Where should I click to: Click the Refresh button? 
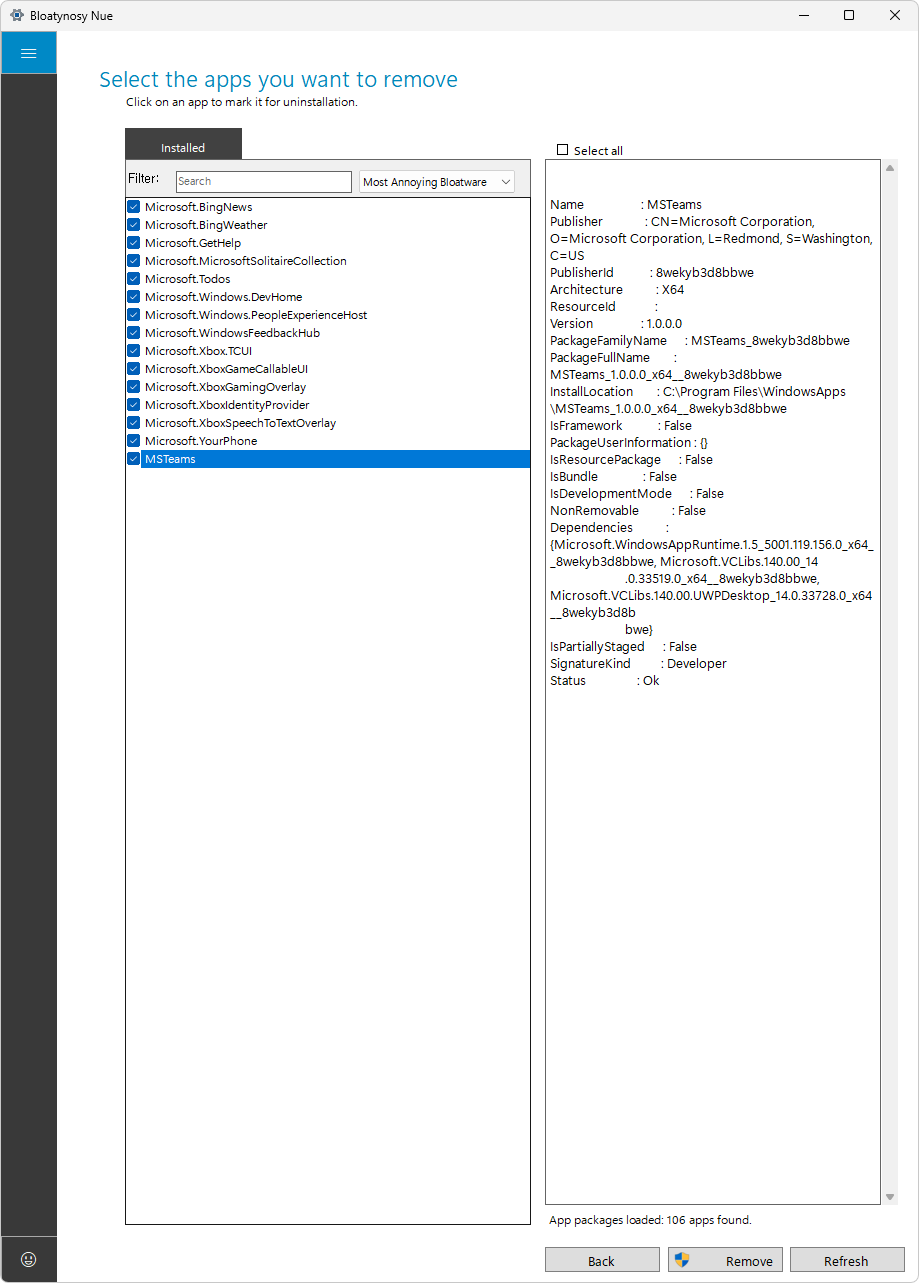(847, 1260)
